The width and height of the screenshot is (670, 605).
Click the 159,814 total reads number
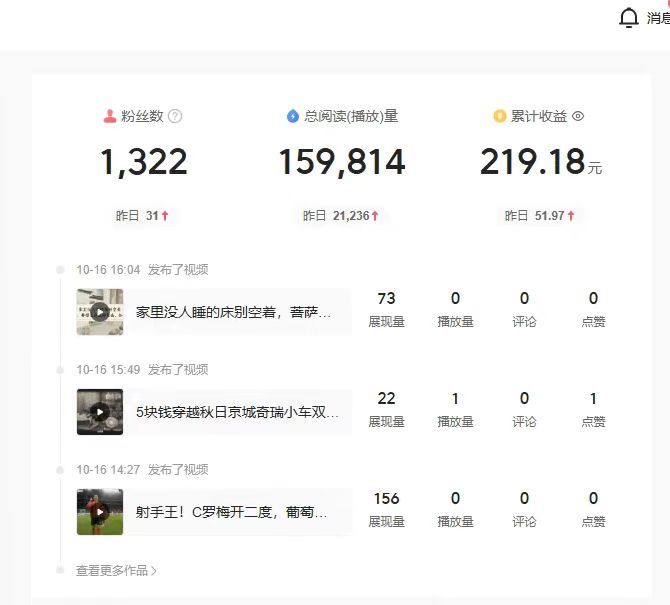(x=341, y=162)
